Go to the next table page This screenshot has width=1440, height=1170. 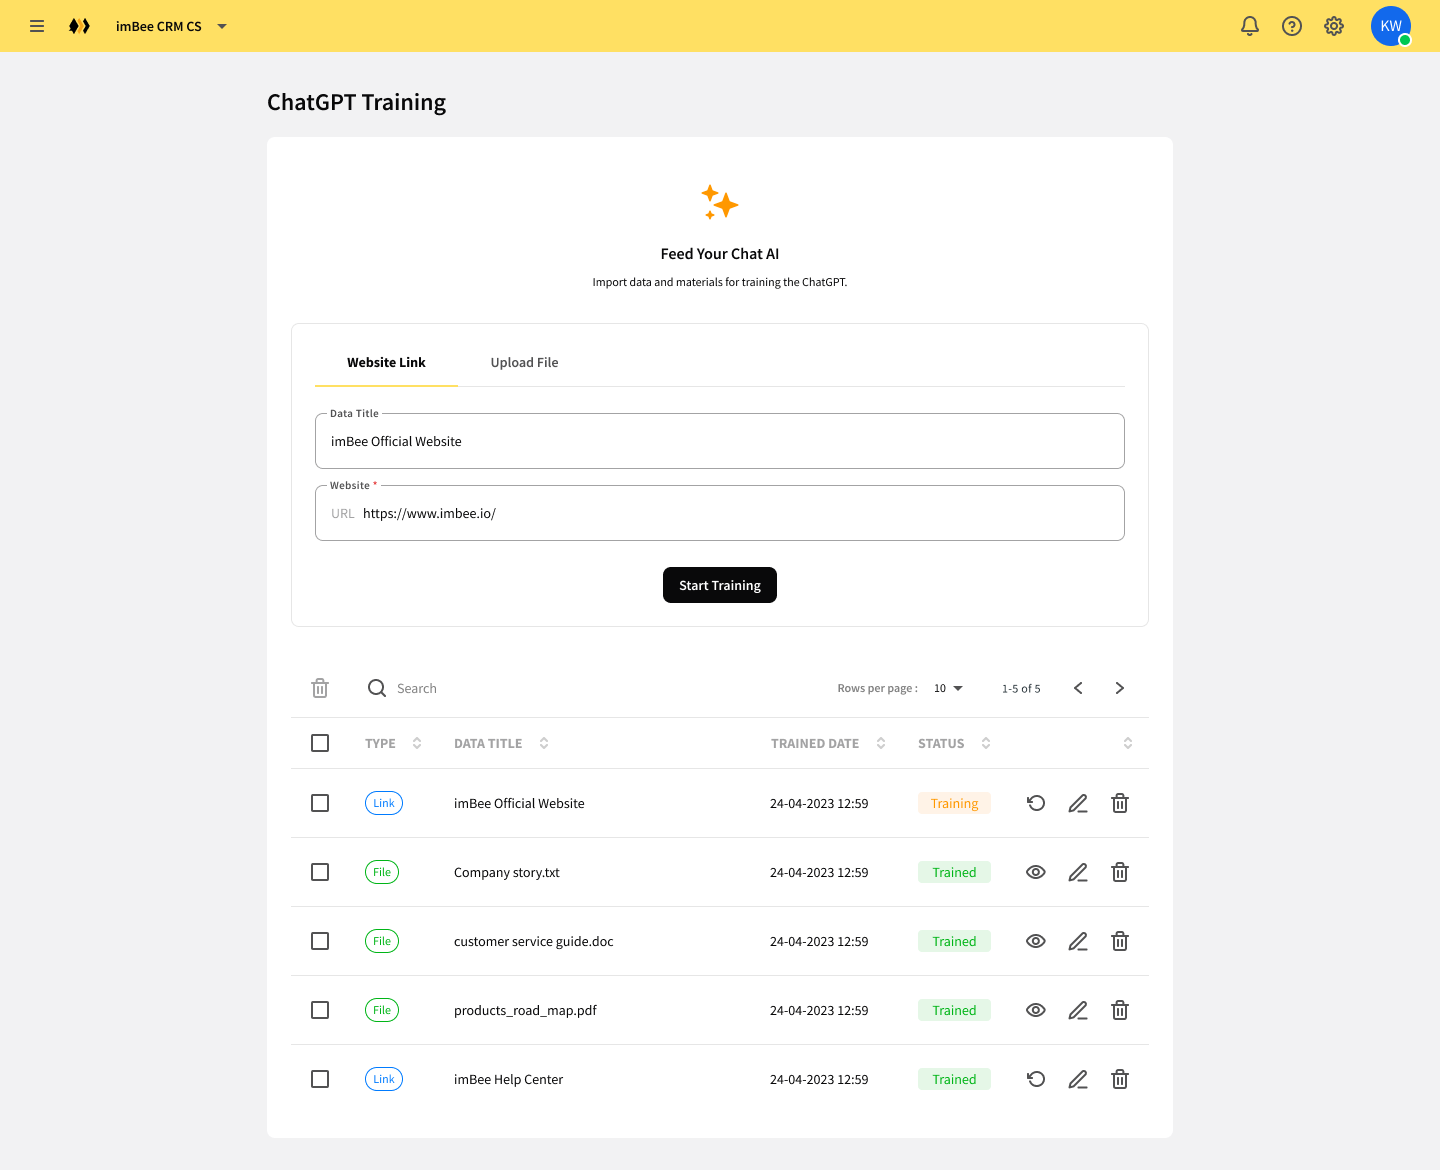pos(1120,688)
